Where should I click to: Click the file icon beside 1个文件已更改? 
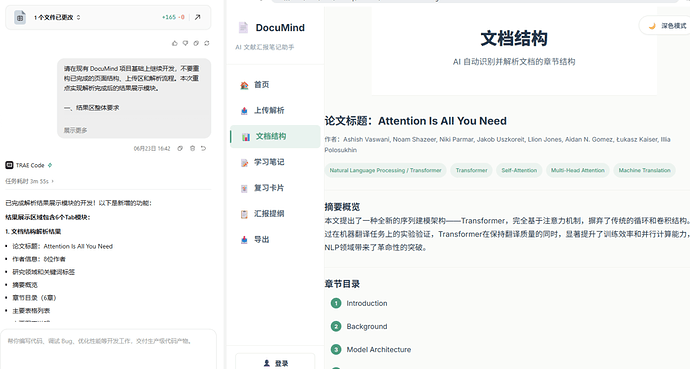(x=20, y=18)
